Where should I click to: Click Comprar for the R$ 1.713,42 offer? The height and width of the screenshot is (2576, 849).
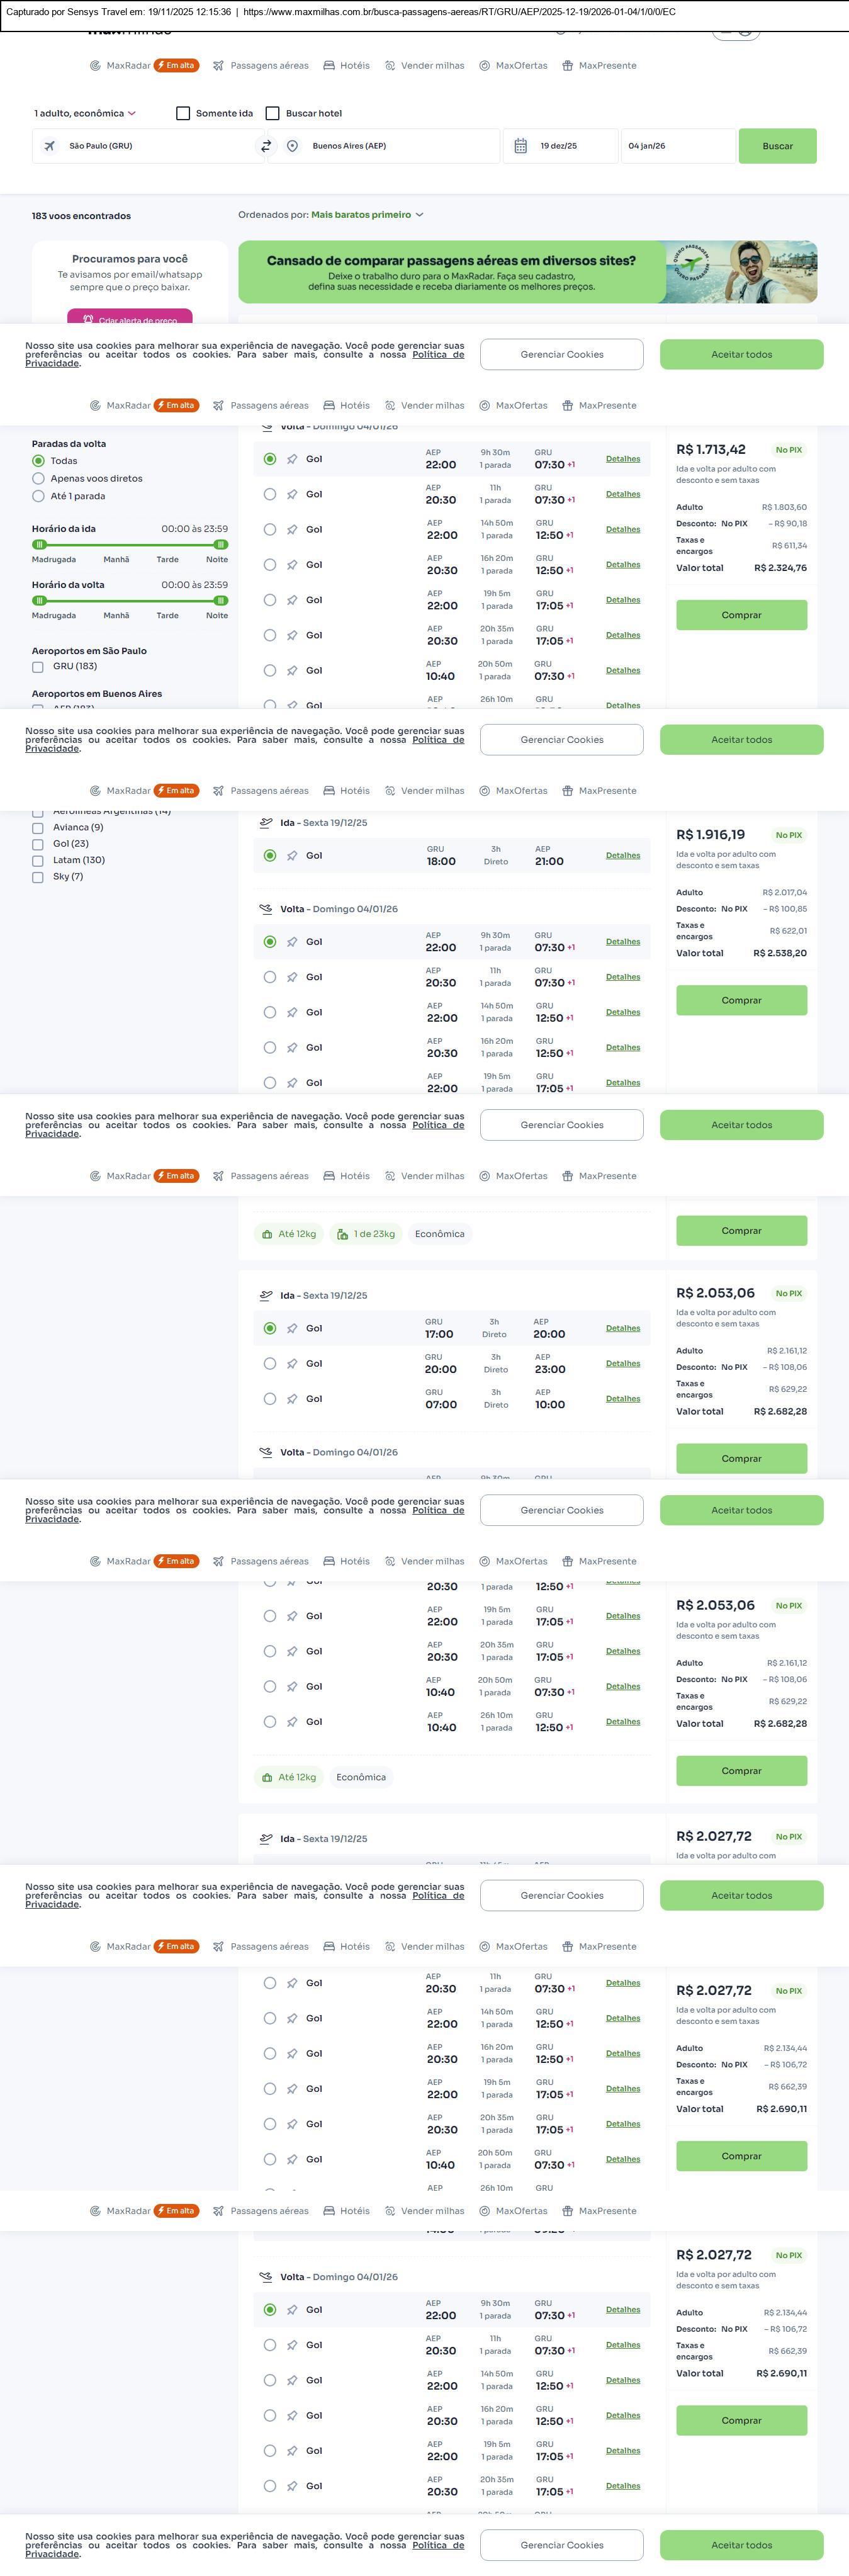741,615
